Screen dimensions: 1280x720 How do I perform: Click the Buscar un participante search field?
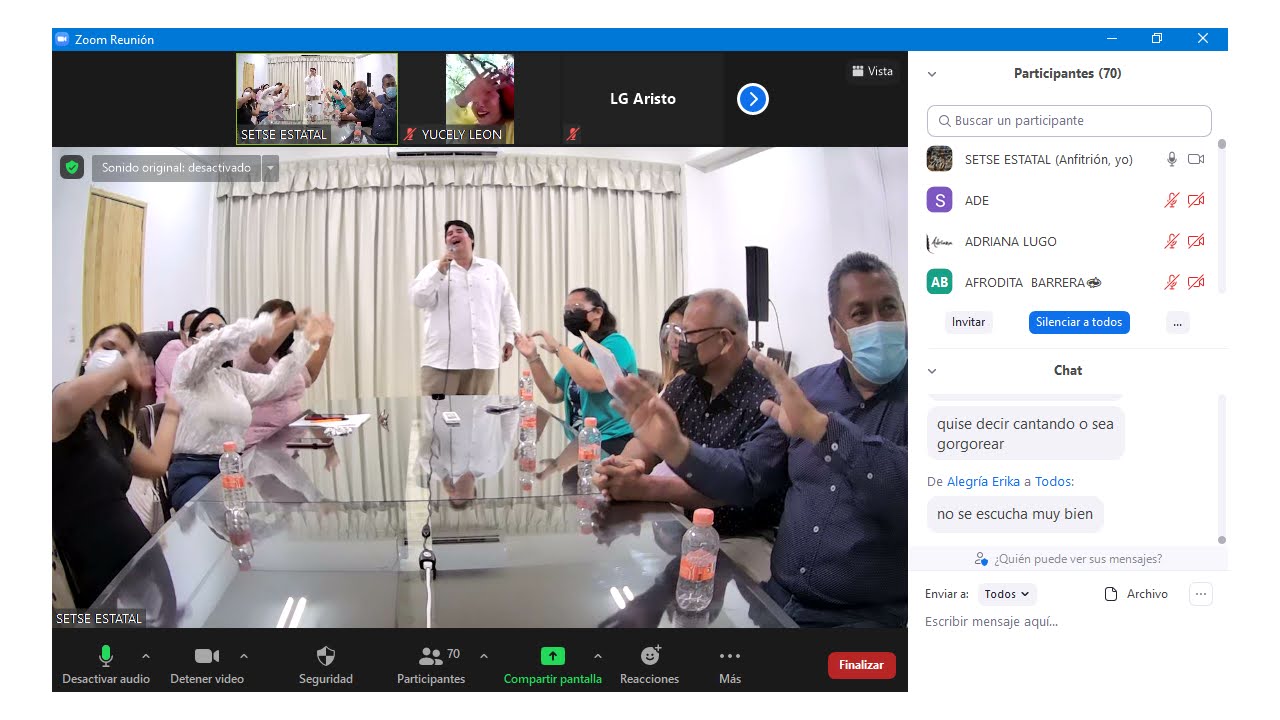coord(1069,120)
